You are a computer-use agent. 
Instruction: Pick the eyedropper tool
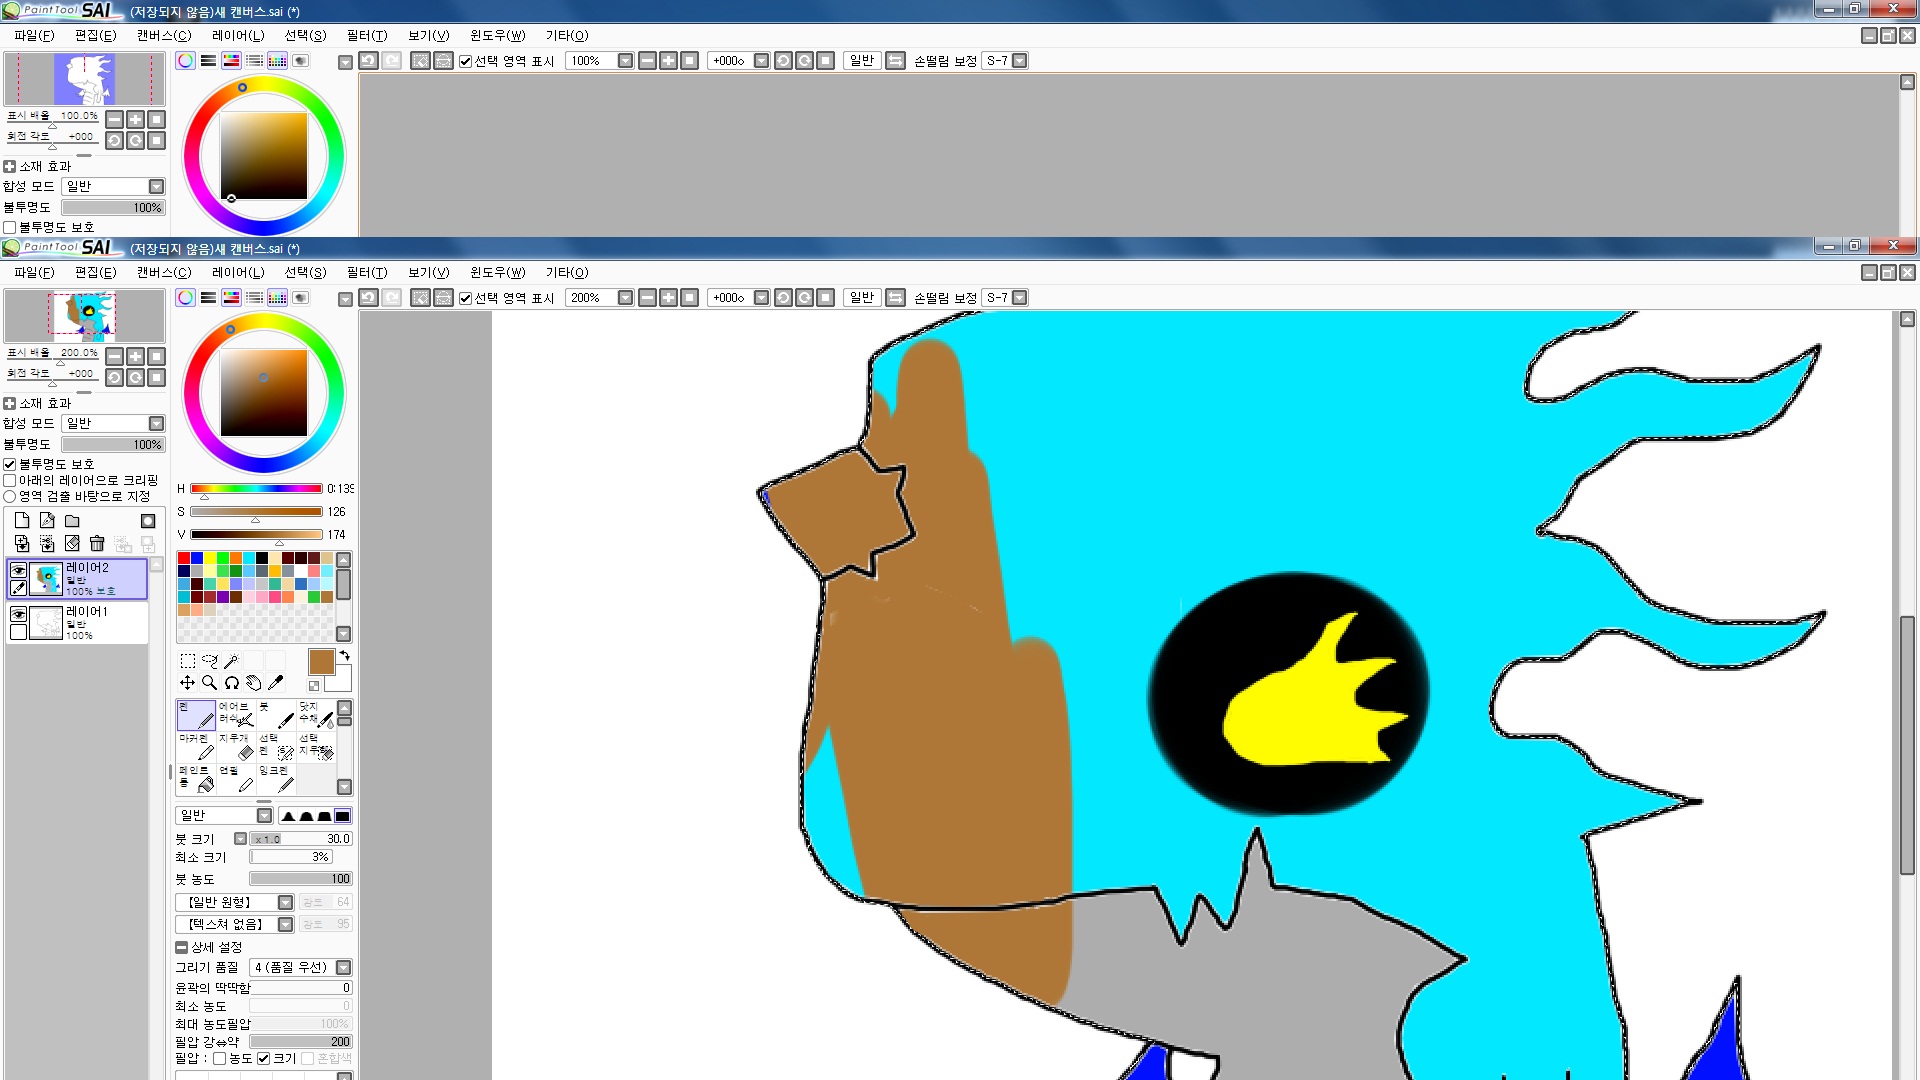(276, 683)
